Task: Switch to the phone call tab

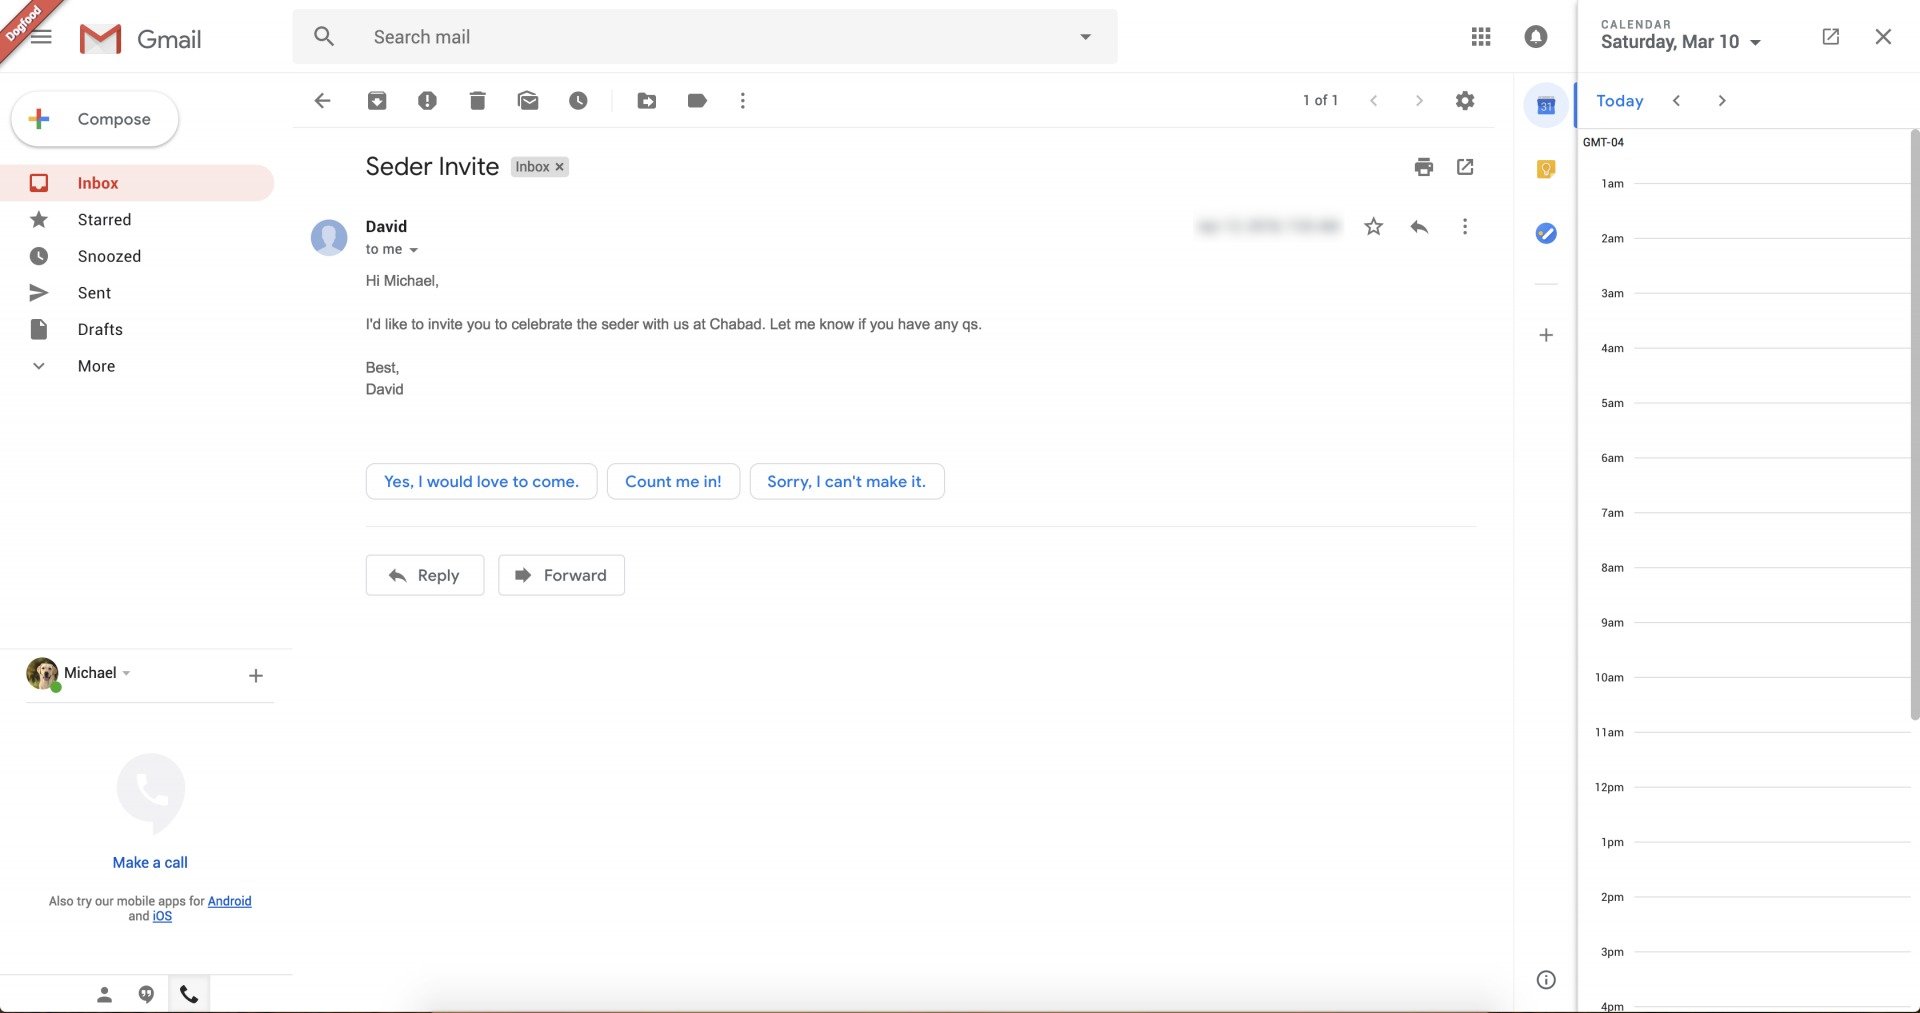Action: click(189, 994)
